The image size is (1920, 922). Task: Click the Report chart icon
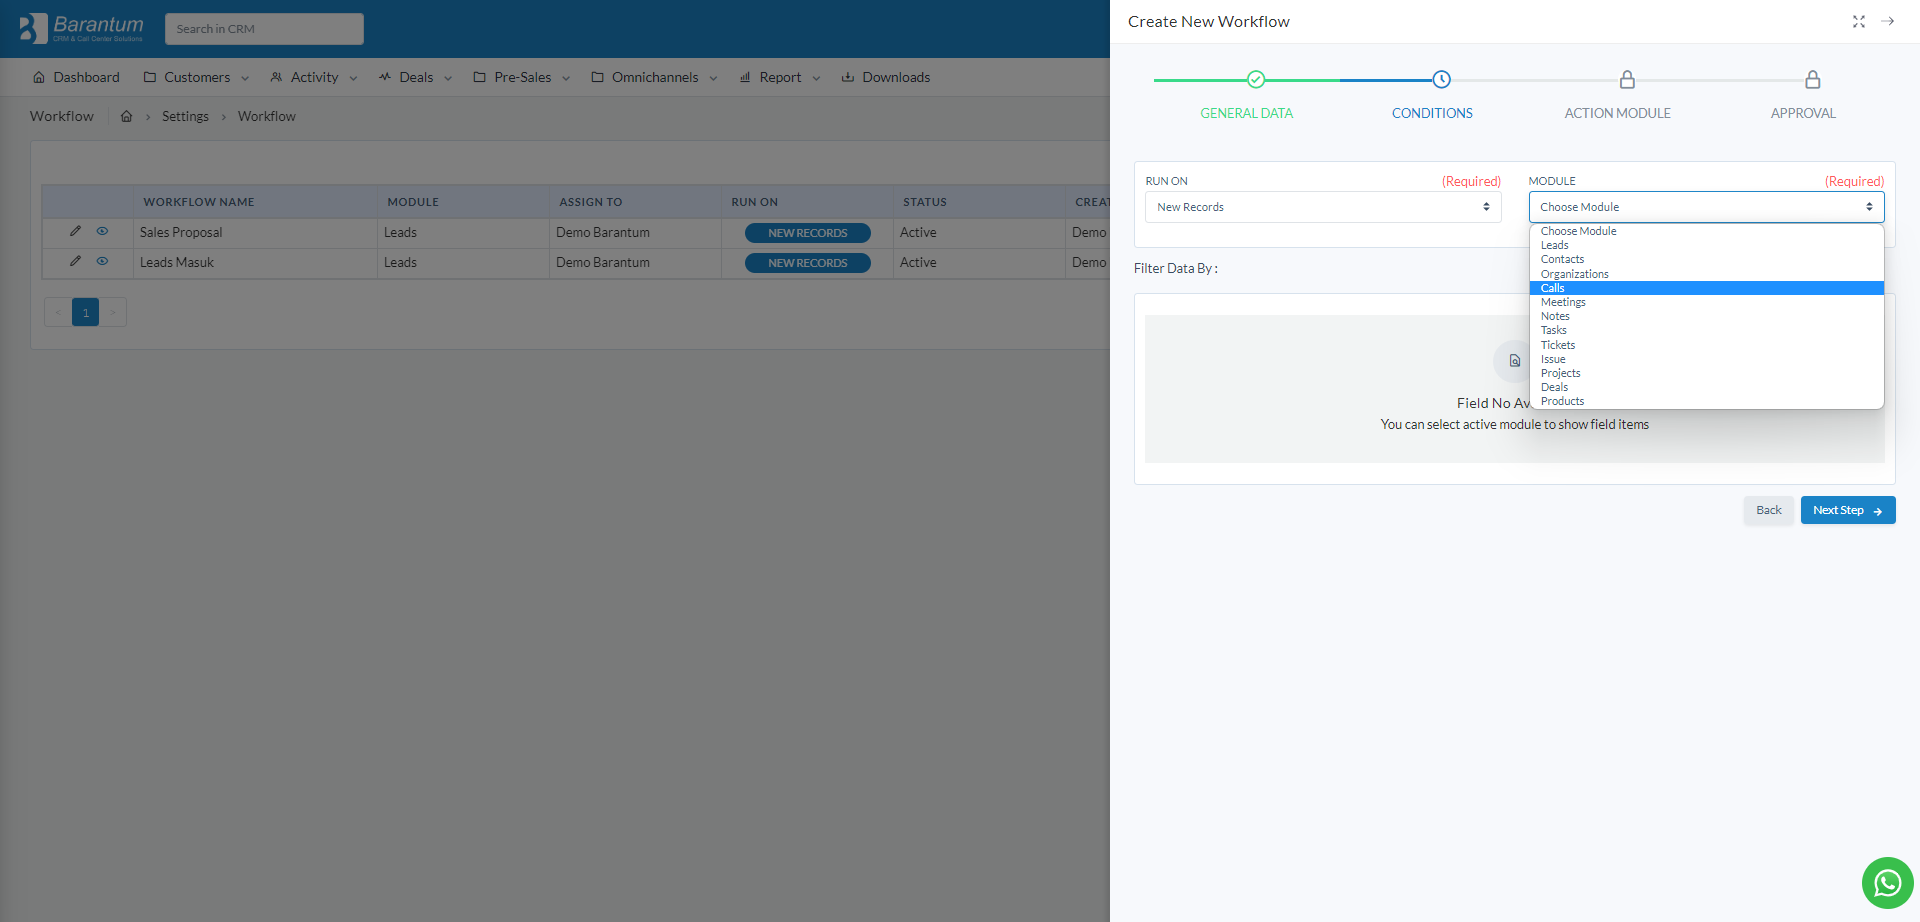point(745,77)
